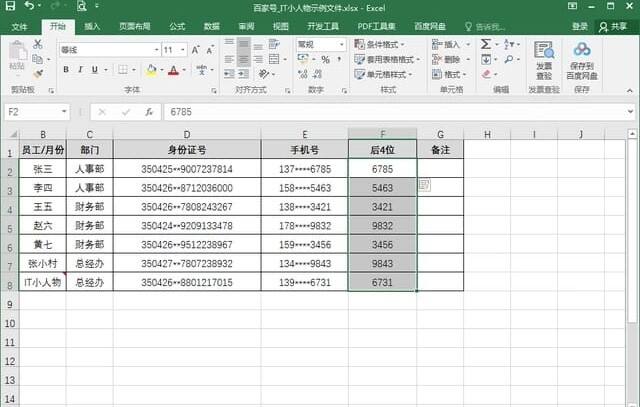This screenshot has width=640, height=407.
Task: Toggle bold formatting
Action: tap(66, 70)
